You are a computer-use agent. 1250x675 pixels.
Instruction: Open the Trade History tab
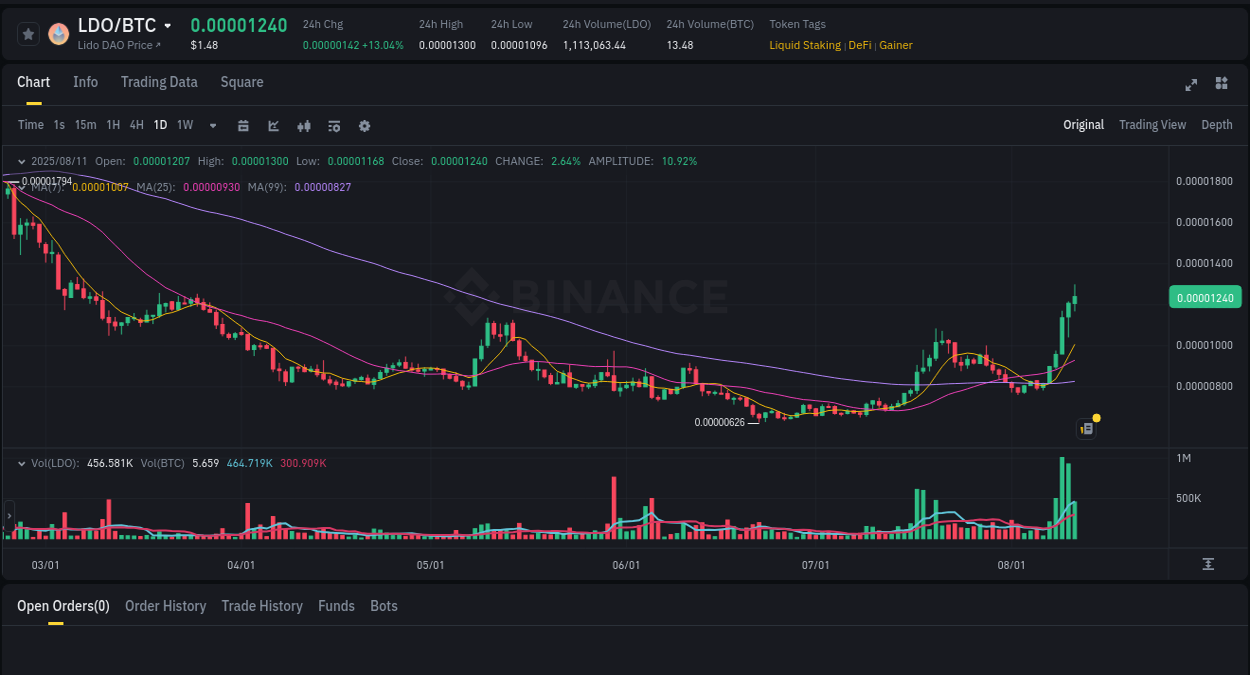pos(262,606)
